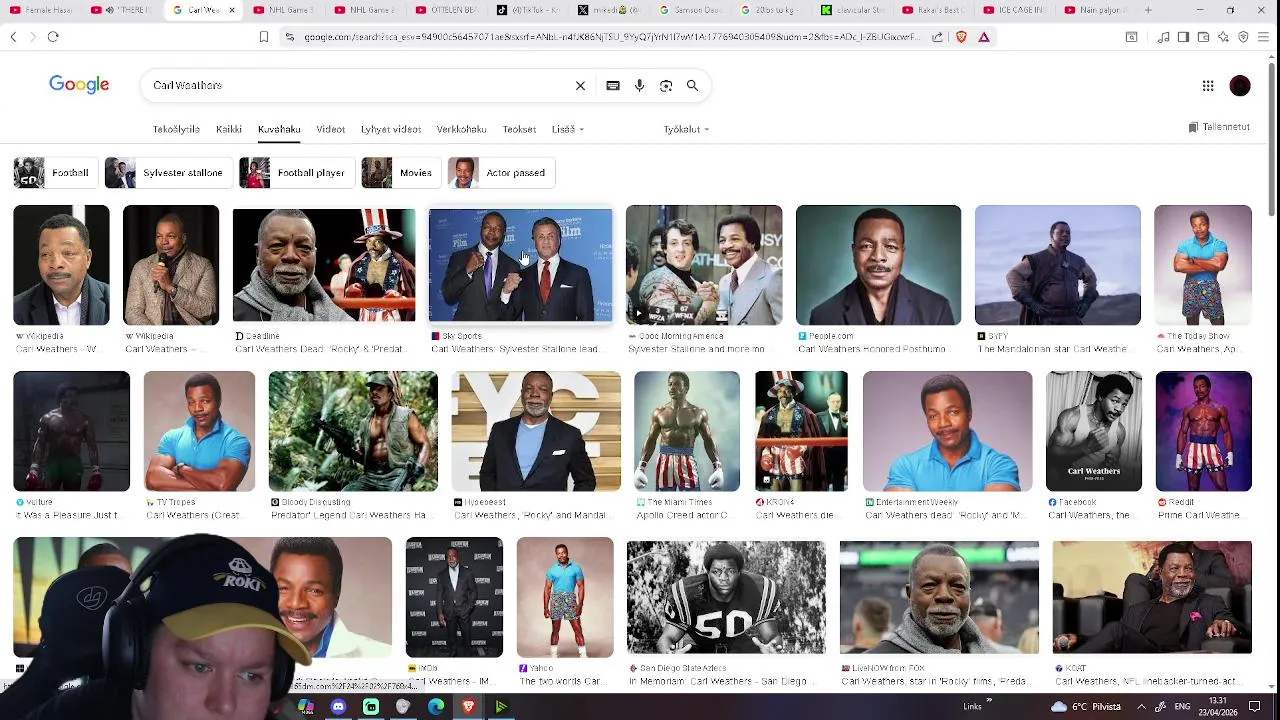Open Microsoft Edge from the taskbar
The width and height of the screenshot is (1280, 720).
point(436,707)
